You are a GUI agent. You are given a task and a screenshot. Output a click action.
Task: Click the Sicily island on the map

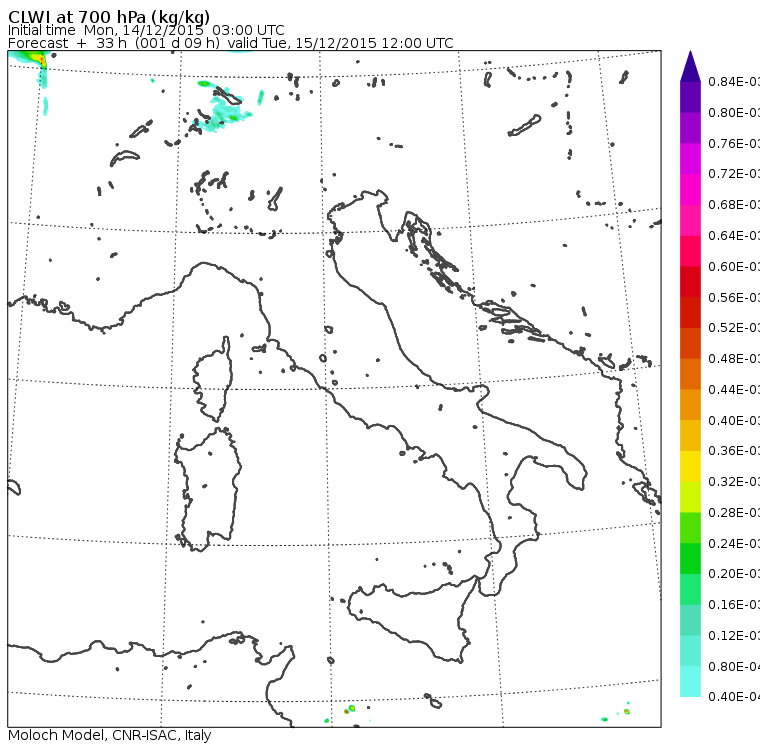pyautogui.click(x=412, y=618)
